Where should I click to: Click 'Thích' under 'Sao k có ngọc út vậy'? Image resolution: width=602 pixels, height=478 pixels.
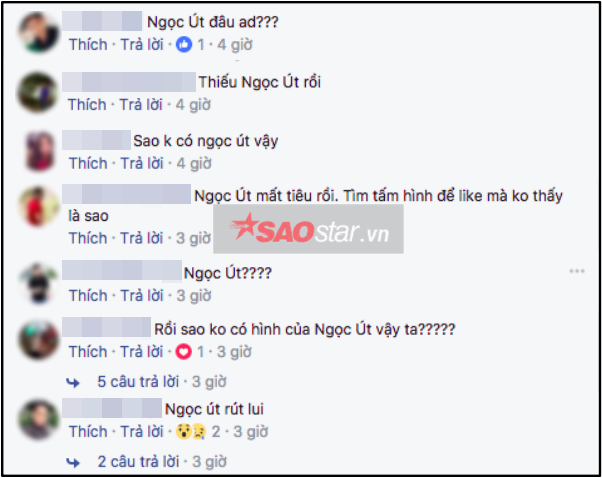click(88, 164)
